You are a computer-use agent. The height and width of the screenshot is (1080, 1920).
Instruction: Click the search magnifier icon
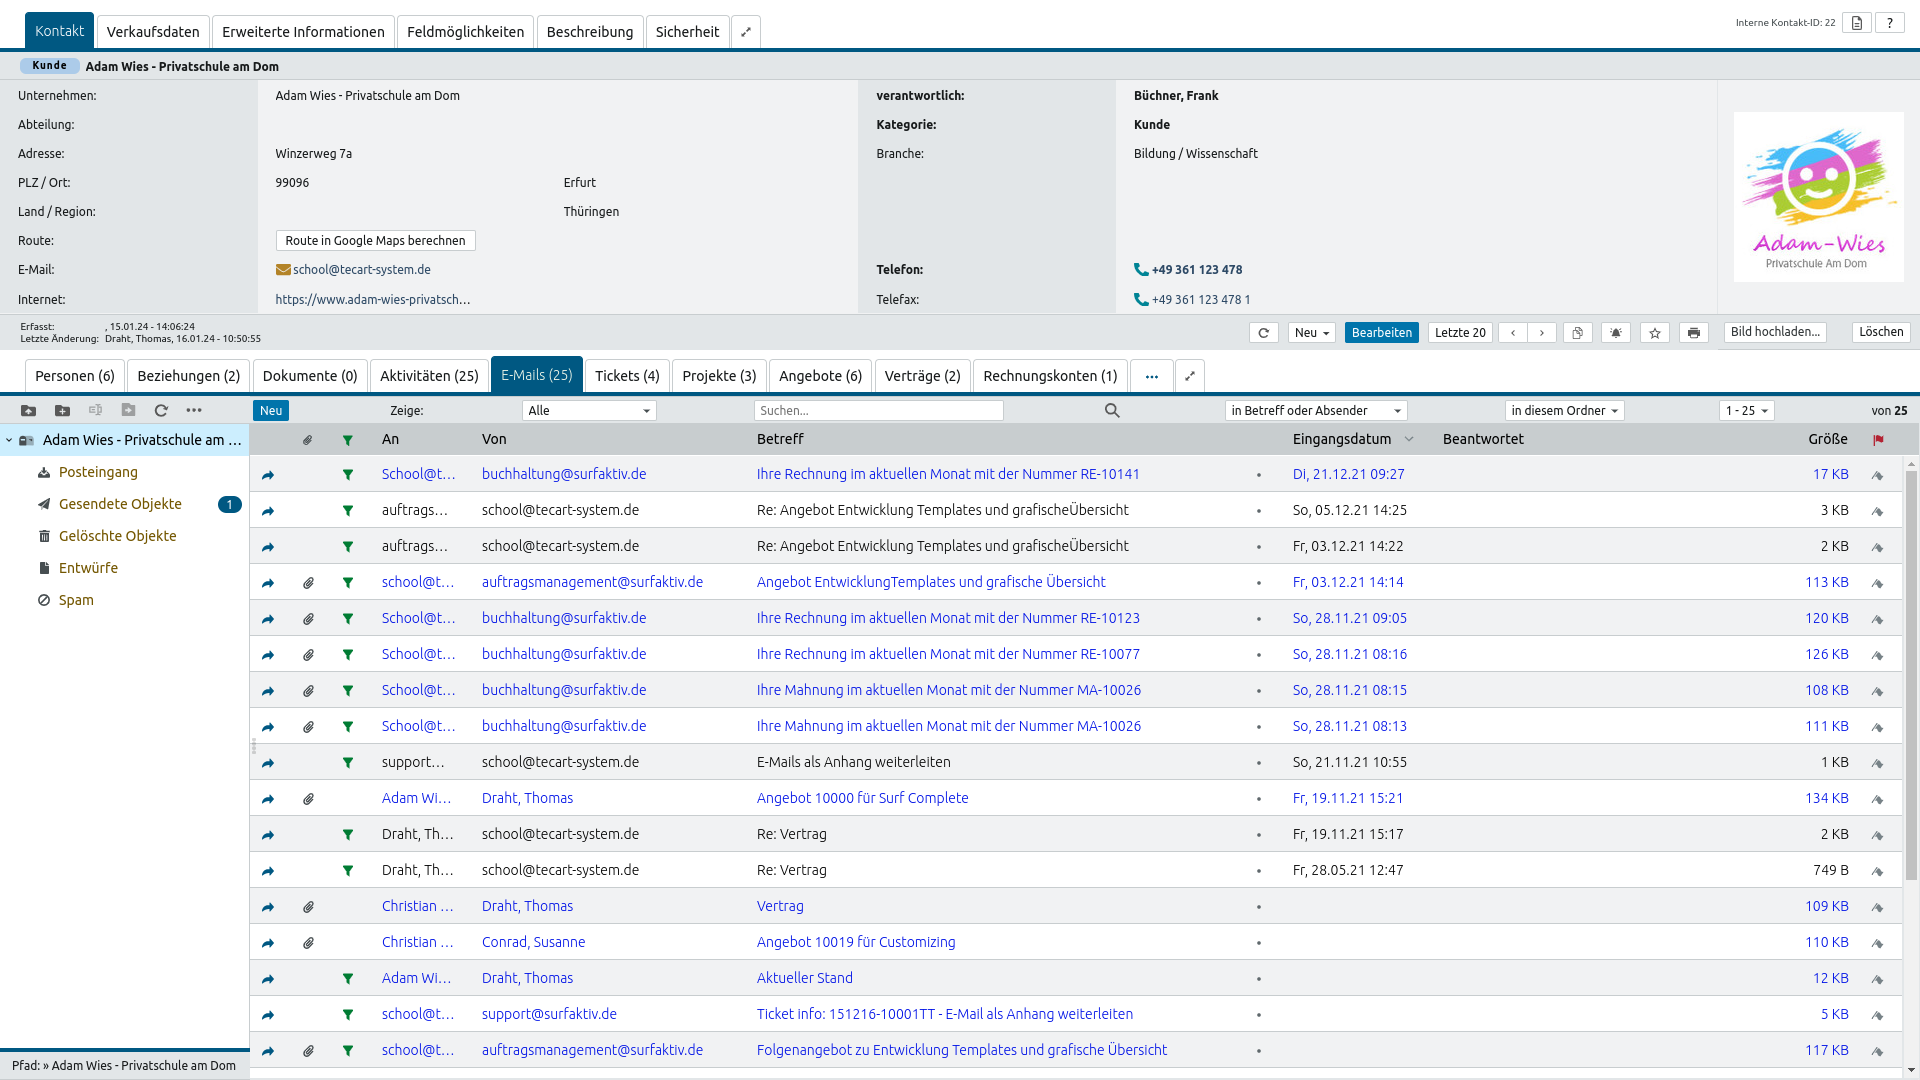[1112, 410]
